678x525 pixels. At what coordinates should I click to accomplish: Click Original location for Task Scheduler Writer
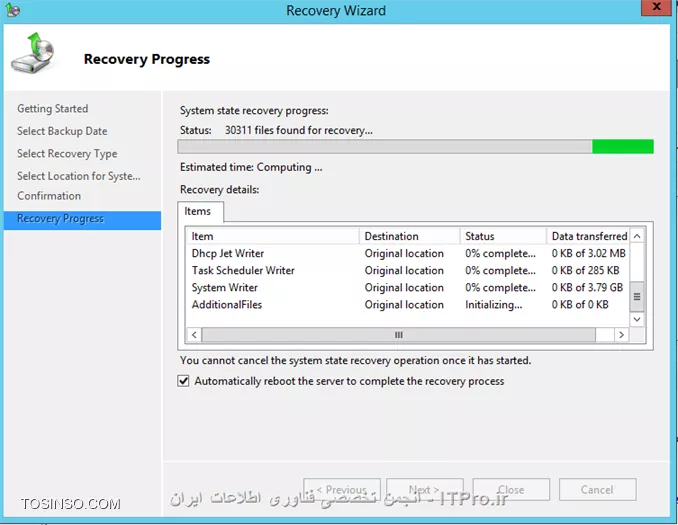point(404,270)
